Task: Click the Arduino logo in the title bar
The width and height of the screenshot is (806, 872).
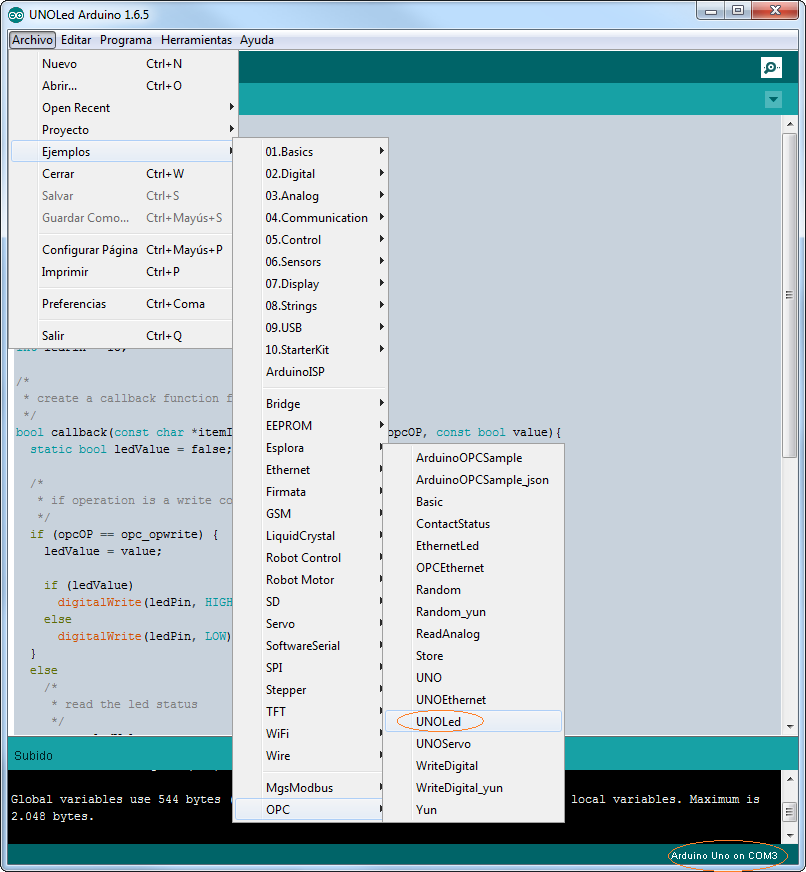Action: point(16,15)
